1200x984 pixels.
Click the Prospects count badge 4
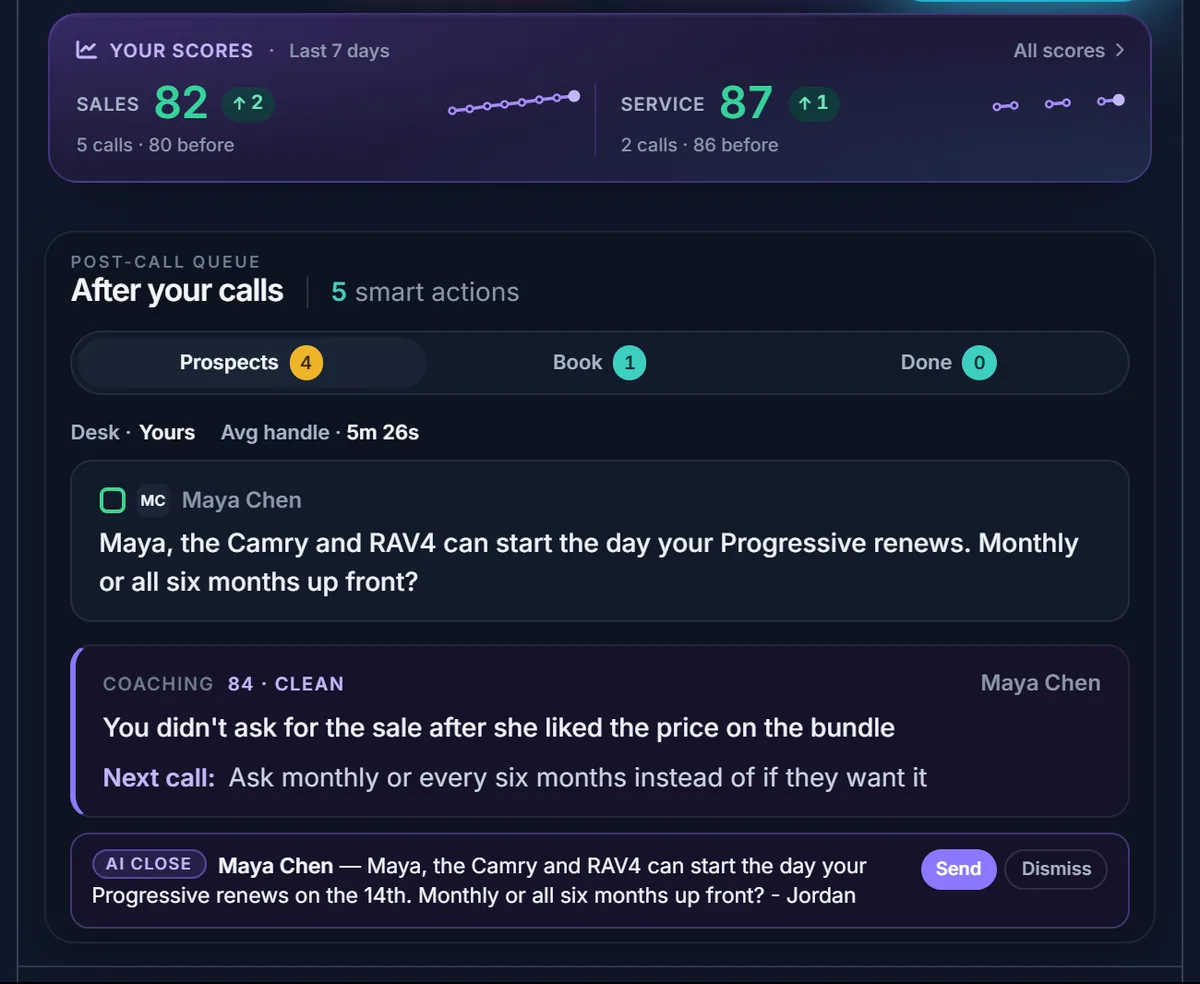coord(306,362)
